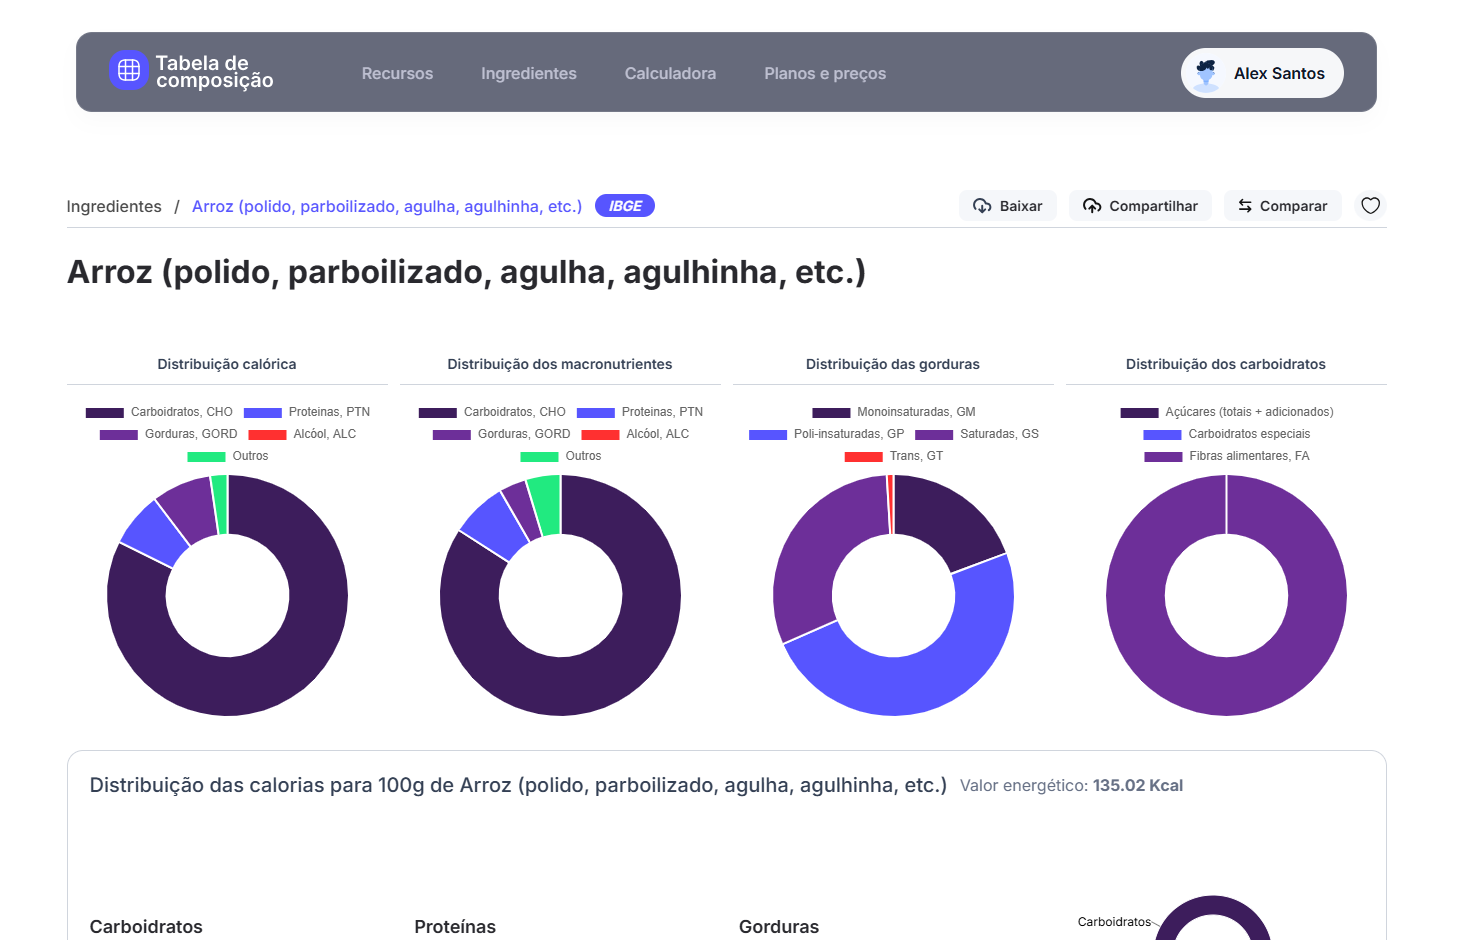Toggle Proteinas, PTN in macronutrientes legend

640,412
